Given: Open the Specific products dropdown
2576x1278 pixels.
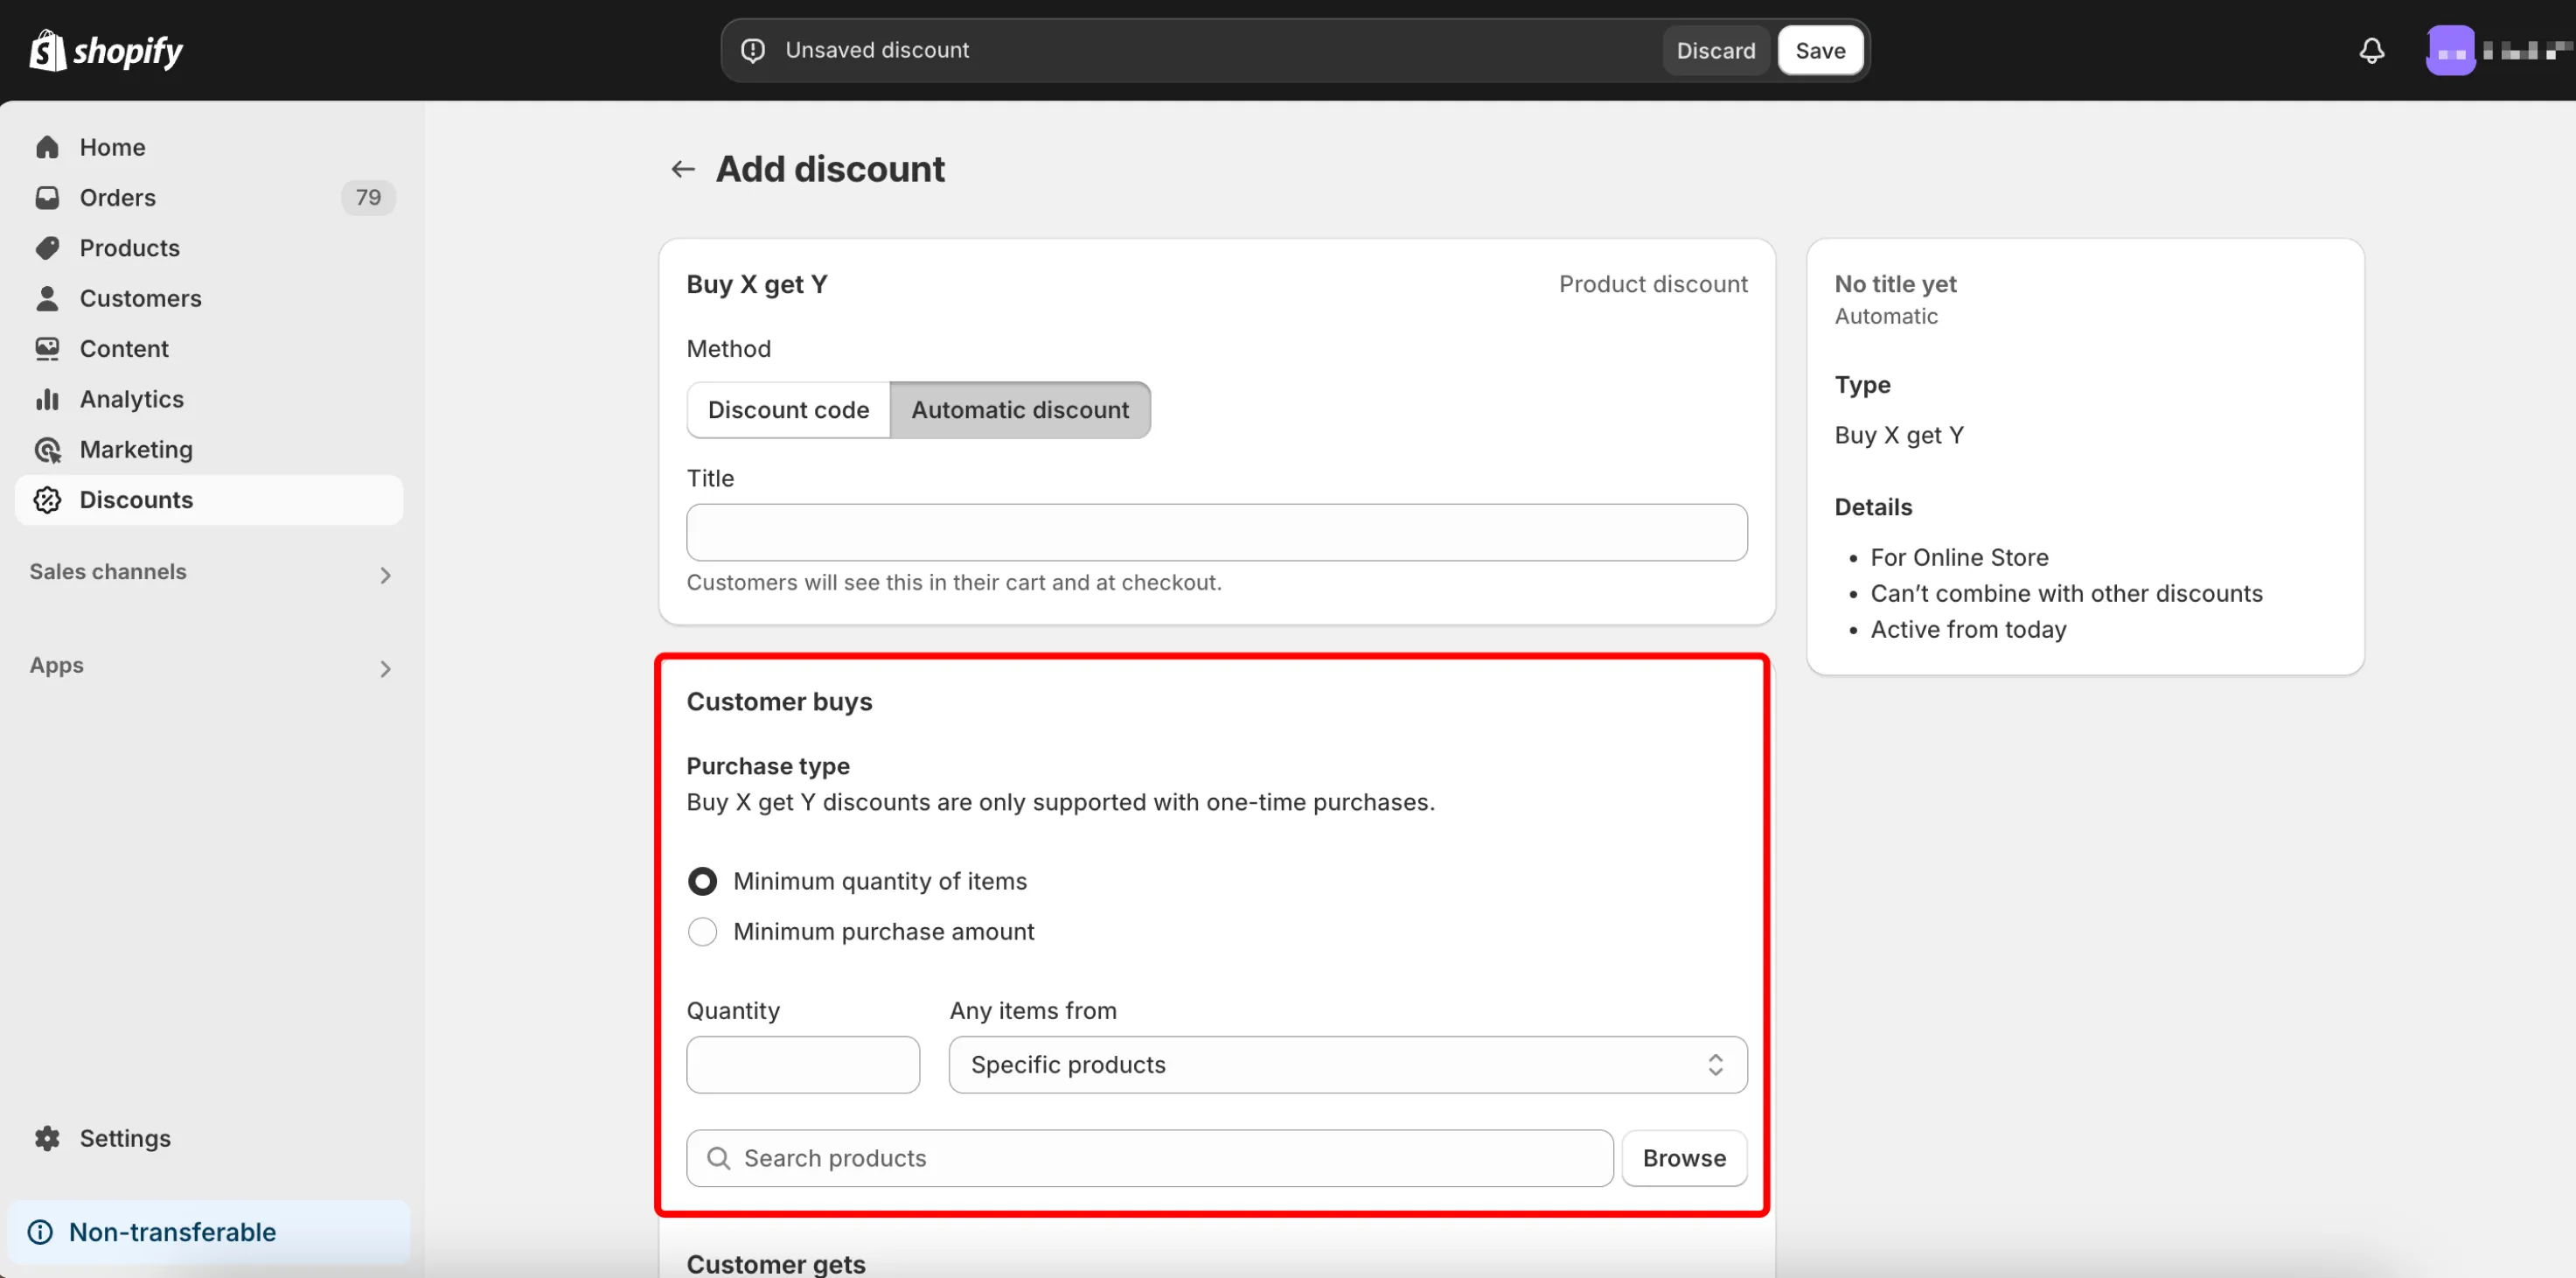Looking at the screenshot, I should [x=1348, y=1064].
